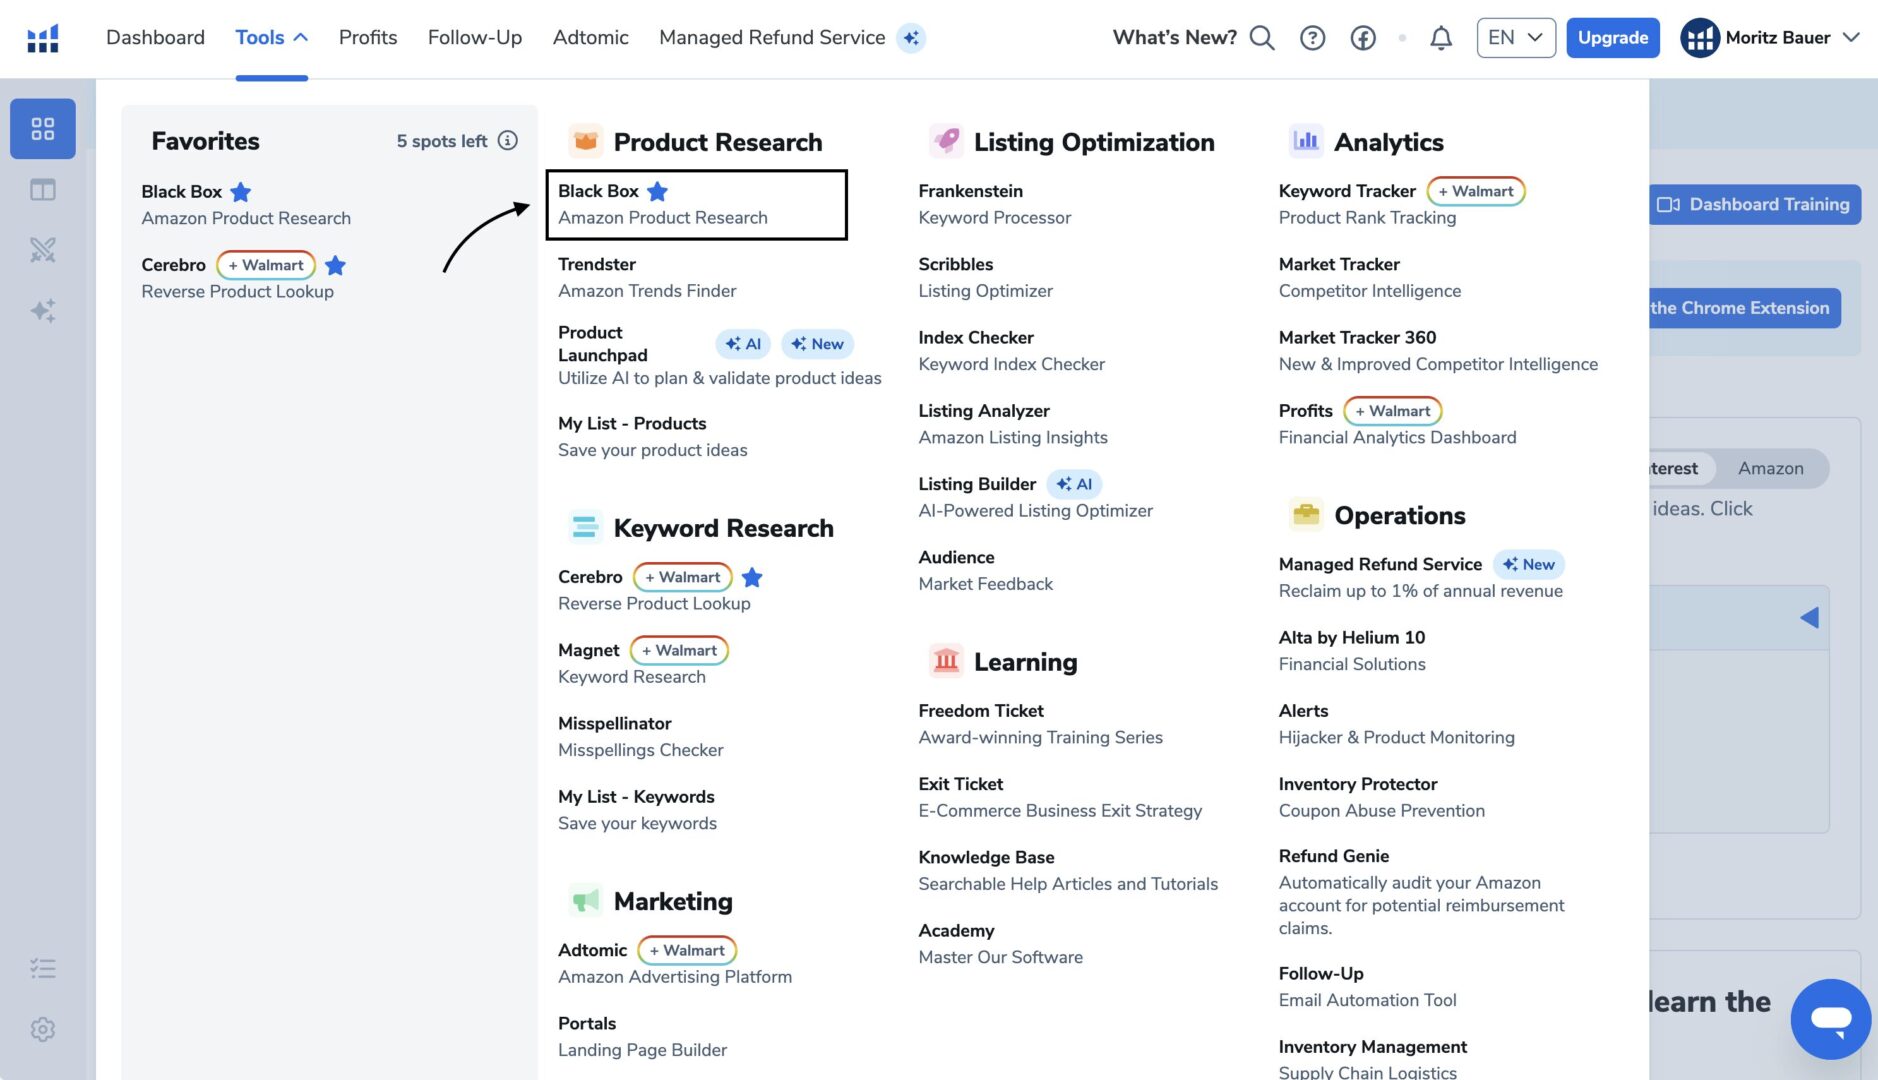Open the settings gear in sidebar
Image resolution: width=1878 pixels, height=1080 pixels.
(42, 1029)
